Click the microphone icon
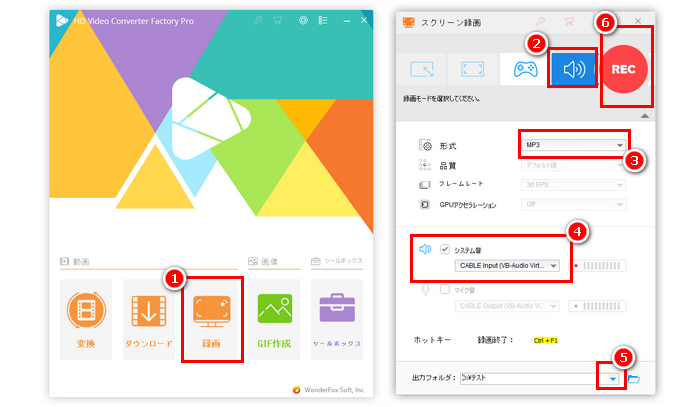This screenshot has width=700, height=407. point(425,290)
